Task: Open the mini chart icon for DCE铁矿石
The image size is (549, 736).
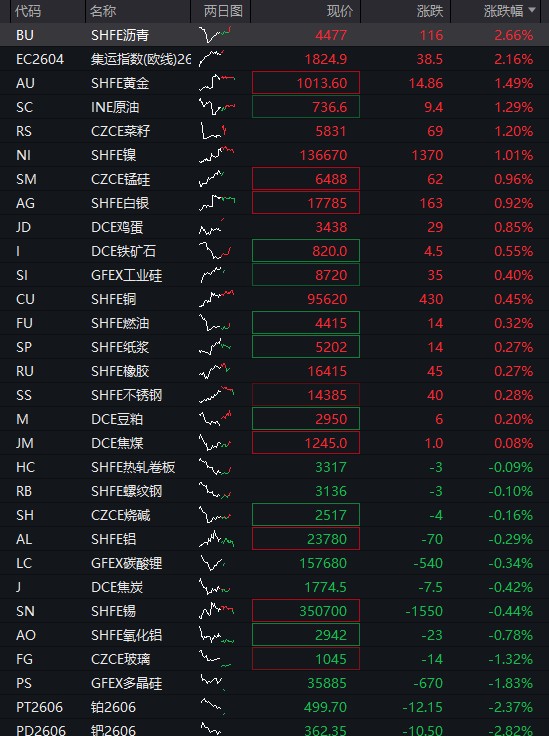Action: tap(215, 251)
